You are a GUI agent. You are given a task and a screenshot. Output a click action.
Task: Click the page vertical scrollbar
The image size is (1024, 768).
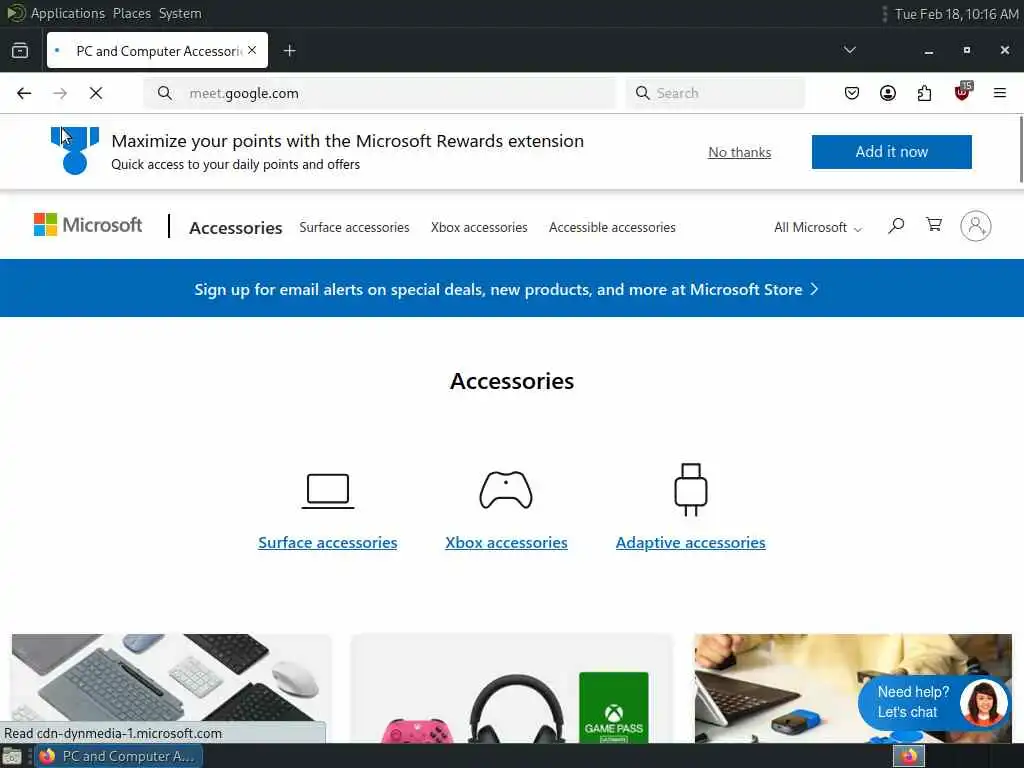[x=1020, y=150]
